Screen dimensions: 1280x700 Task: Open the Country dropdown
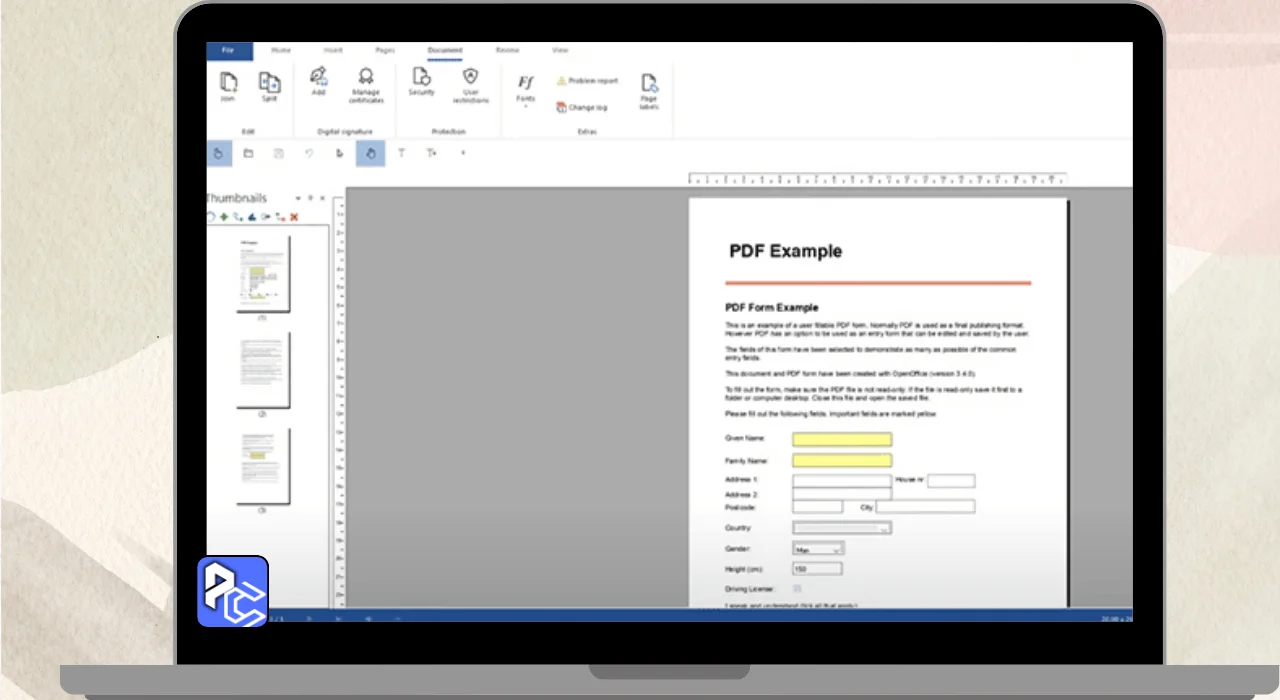(x=842, y=528)
